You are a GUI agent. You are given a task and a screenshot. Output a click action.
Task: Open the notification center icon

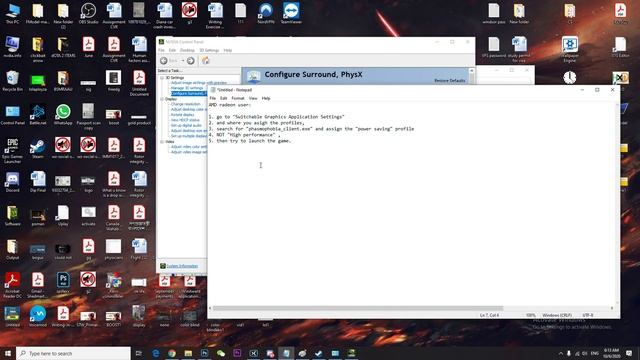[629, 353]
